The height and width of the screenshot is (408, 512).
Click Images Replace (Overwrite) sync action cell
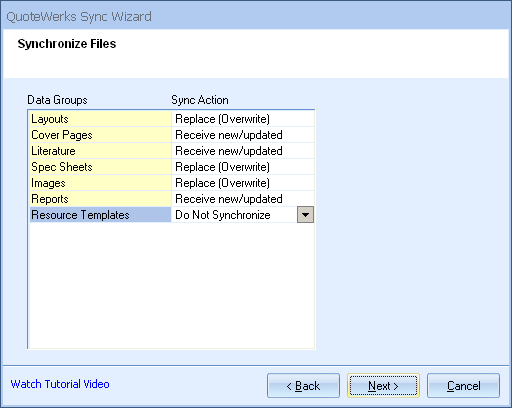click(243, 183)
